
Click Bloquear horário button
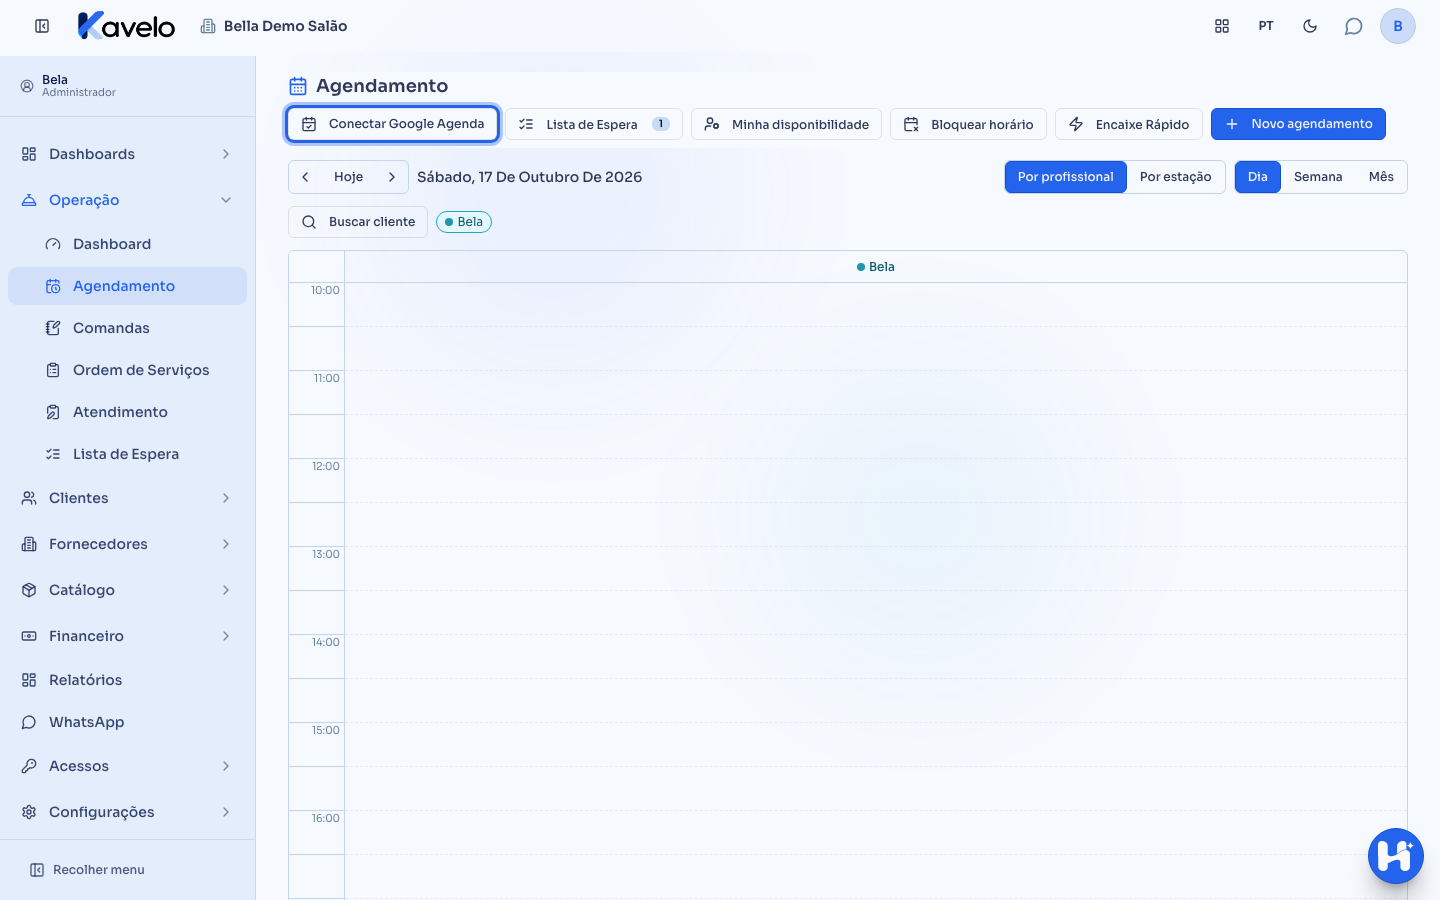tap(968, 124)
